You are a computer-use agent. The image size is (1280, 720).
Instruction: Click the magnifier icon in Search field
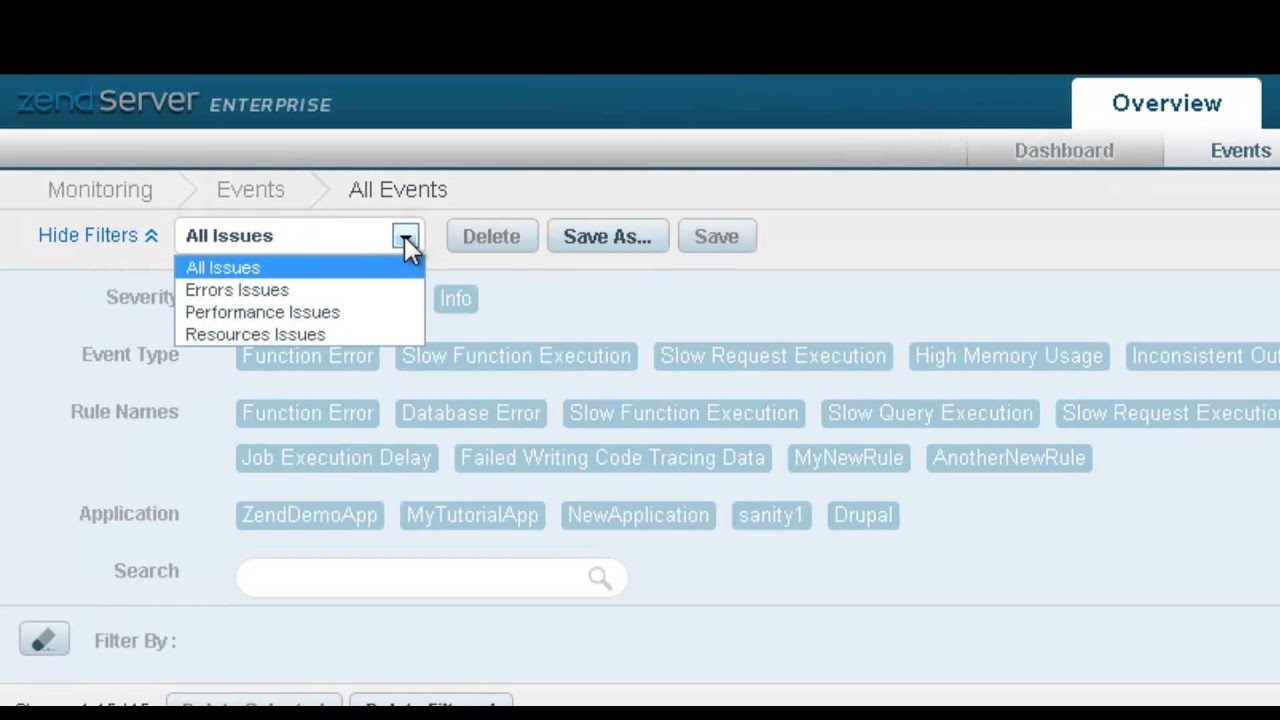pos(599,577)
